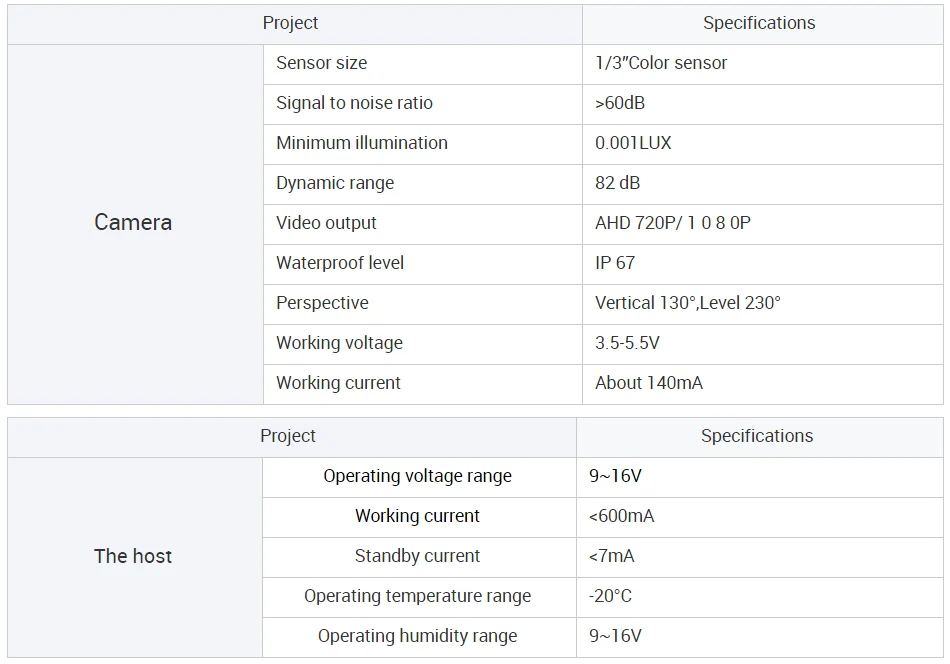Select the <600mA value
Screen dimensions: 950x664
[x=622, y=516]
